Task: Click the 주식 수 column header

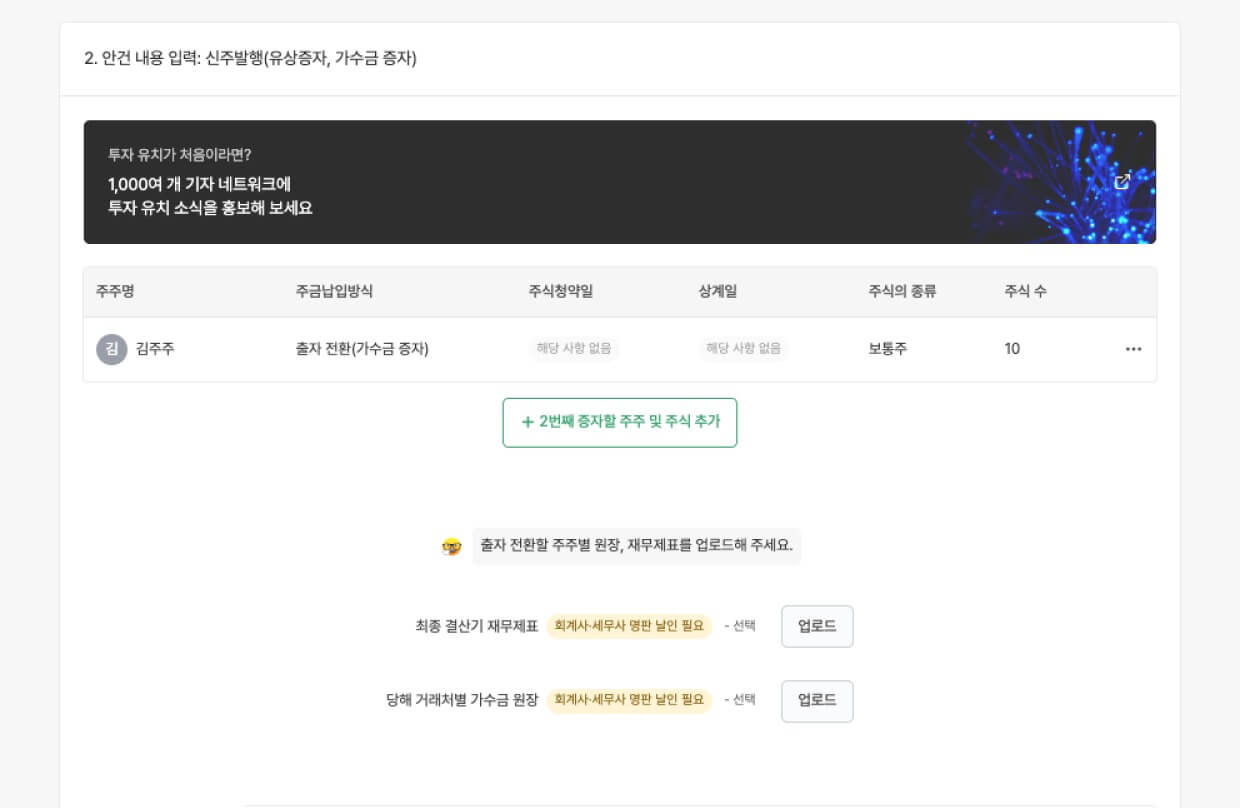Action: 1026,292
